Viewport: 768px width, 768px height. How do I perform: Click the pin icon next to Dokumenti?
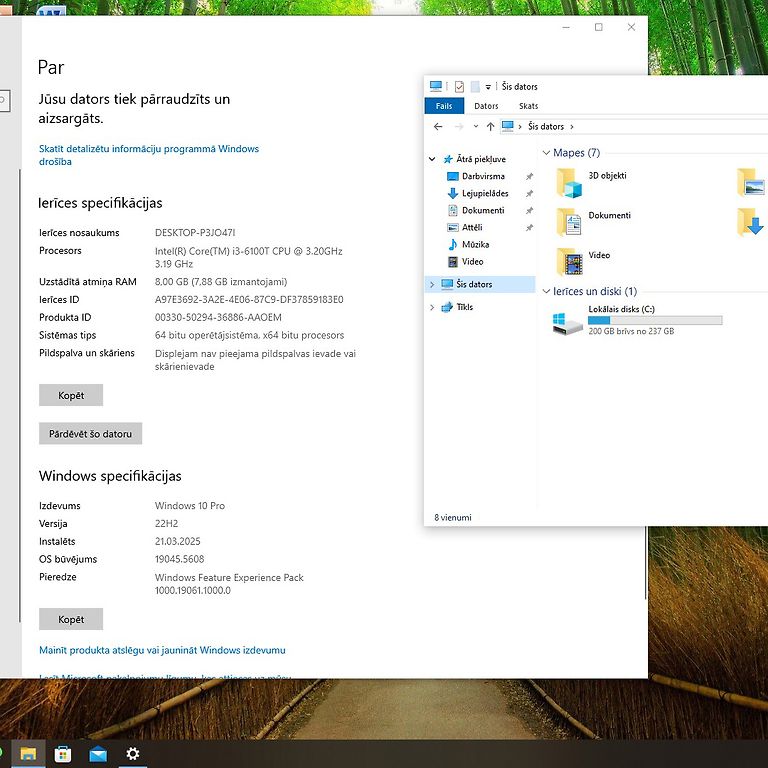pyautogui.click(x=529, y=211)
